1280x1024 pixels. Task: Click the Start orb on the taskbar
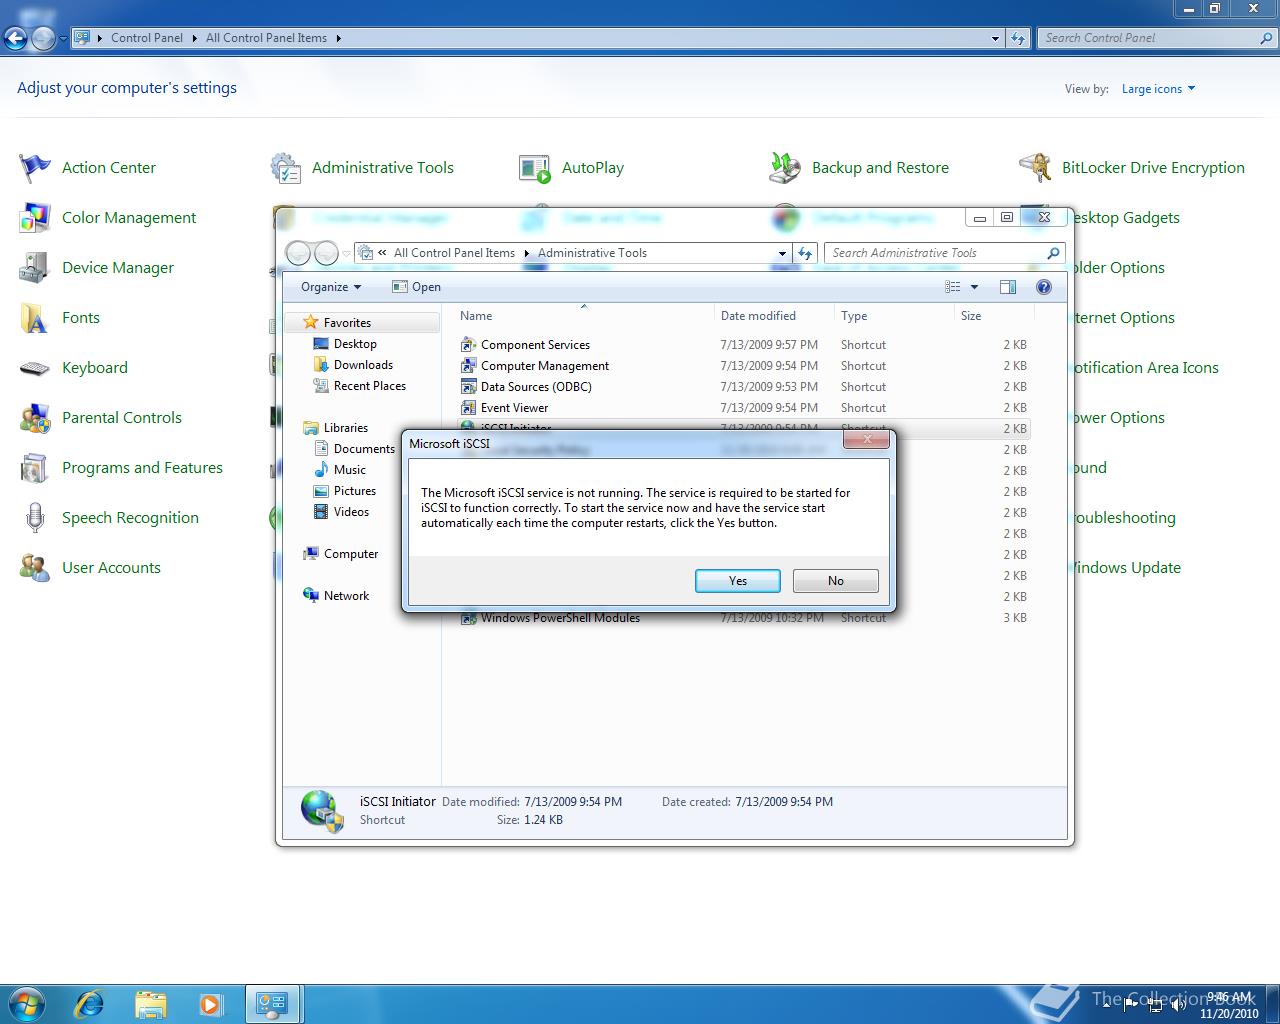pyautogui.click(x=26, y=1004)
